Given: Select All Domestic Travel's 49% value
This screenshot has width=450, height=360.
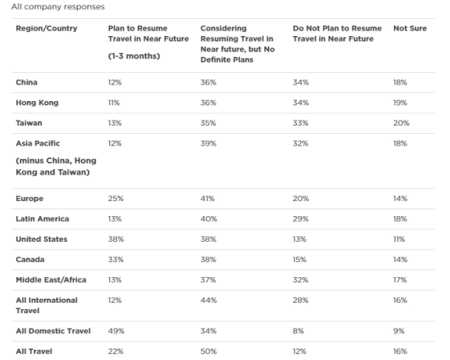Looking at the screenshot, I should click(116, 331).
